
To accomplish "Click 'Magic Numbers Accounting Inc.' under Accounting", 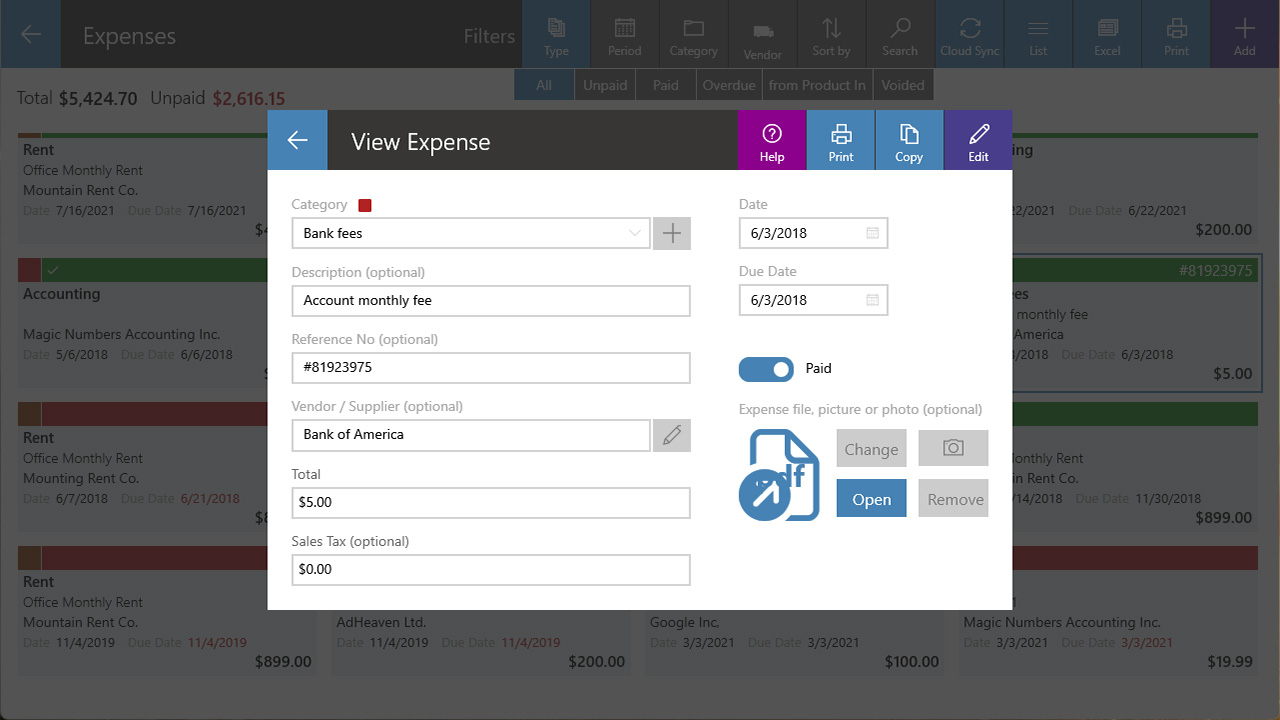I will (122, 334).
